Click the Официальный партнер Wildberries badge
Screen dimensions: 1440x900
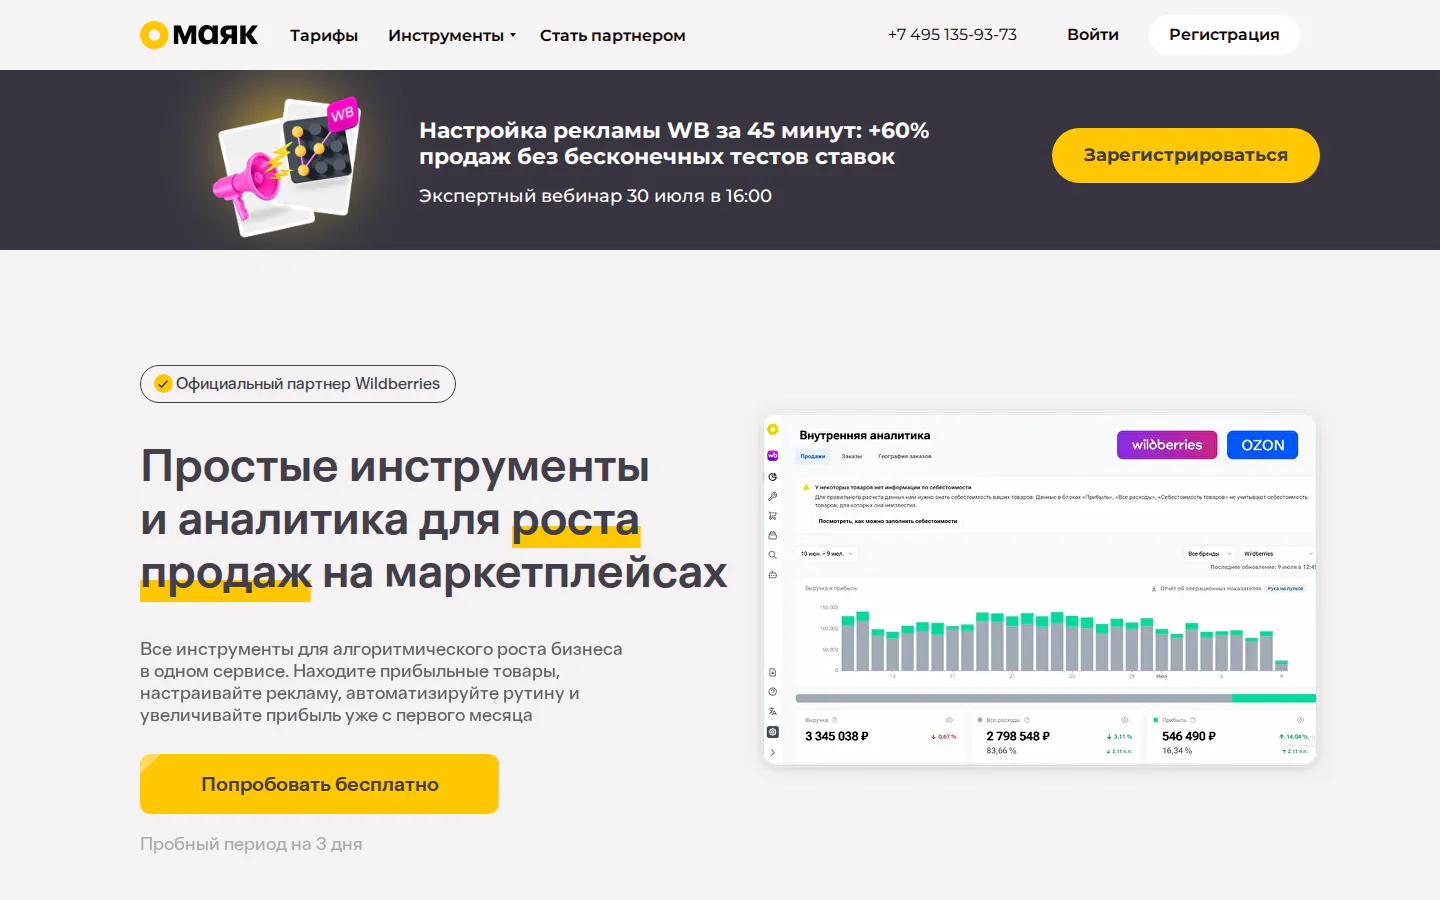[298, 384]
